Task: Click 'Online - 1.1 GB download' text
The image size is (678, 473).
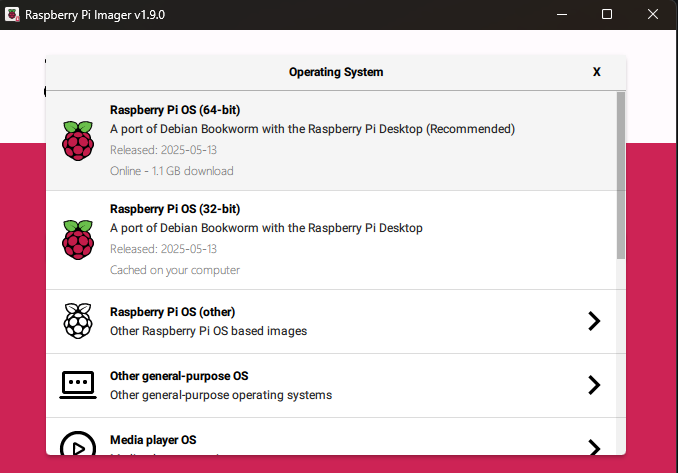Action: pos(172,171)
